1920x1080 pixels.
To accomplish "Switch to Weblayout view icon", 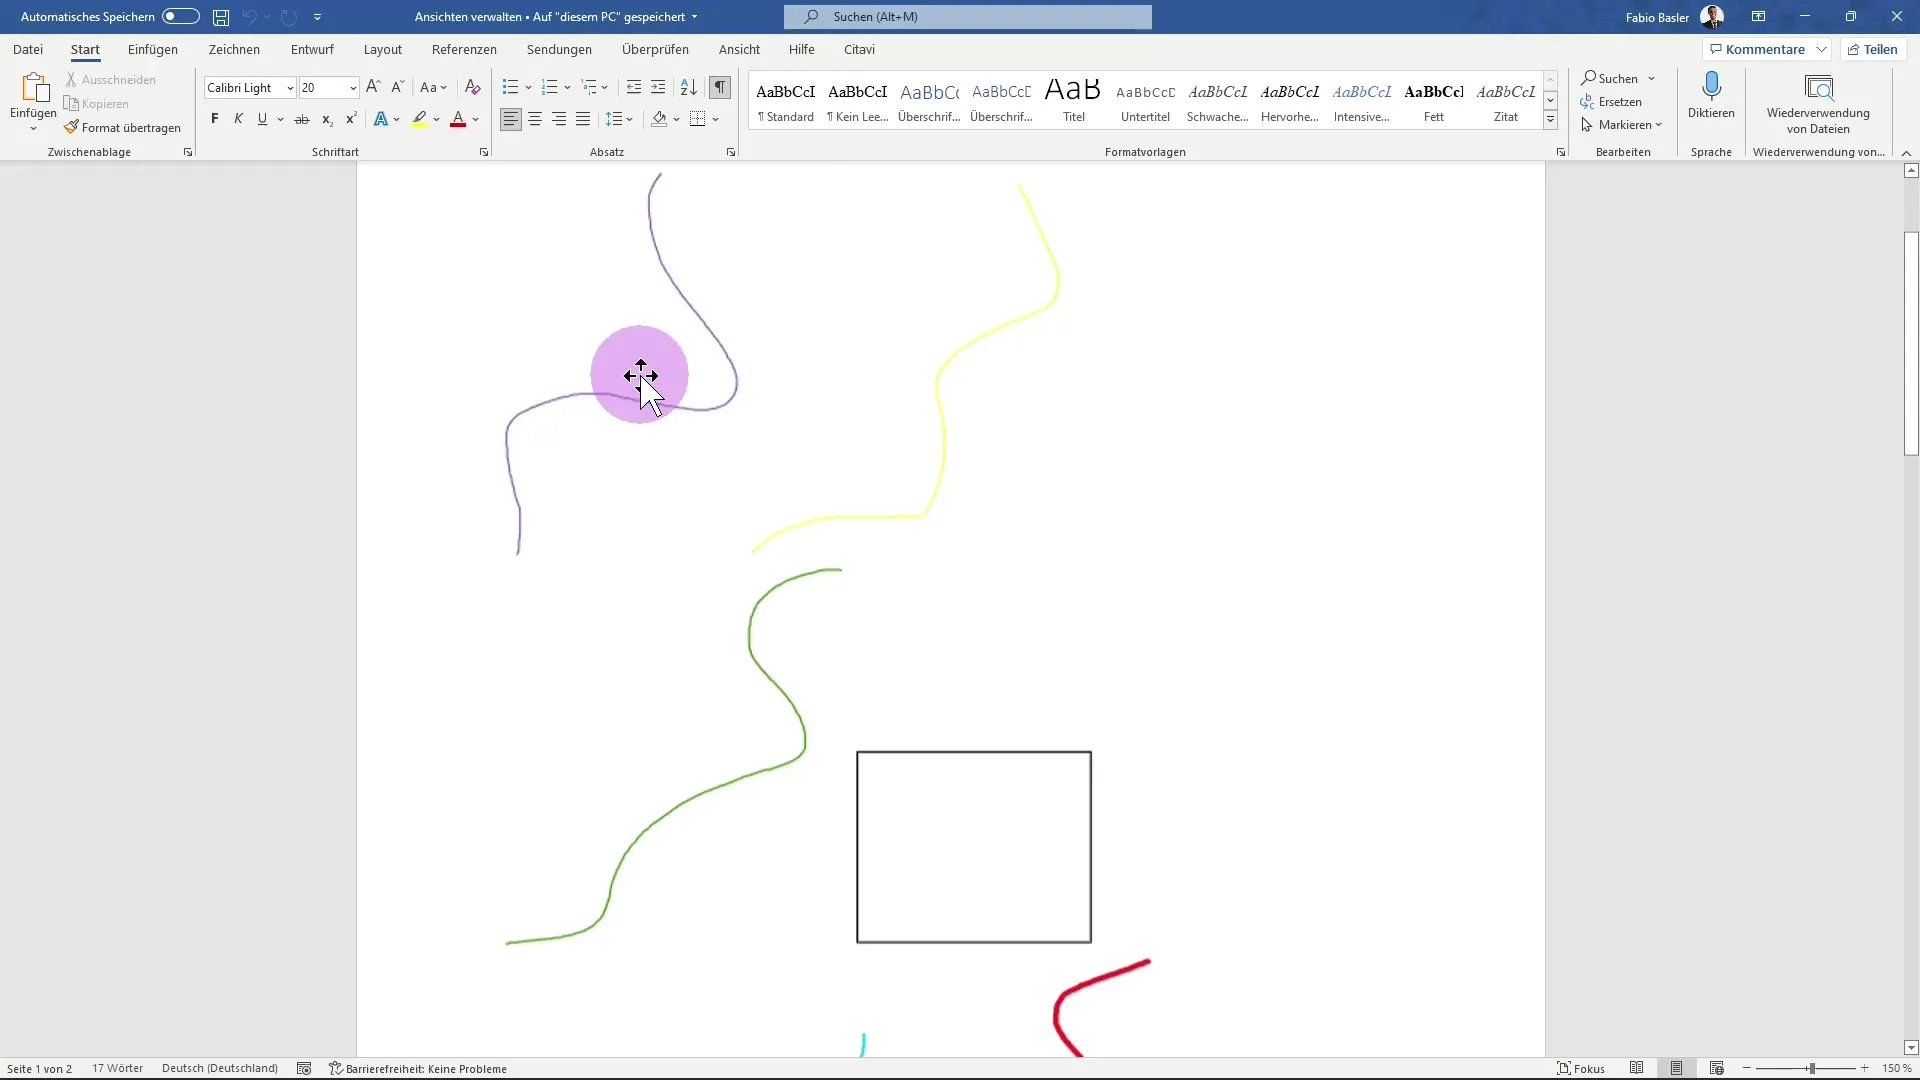I will point(1717,1069).
